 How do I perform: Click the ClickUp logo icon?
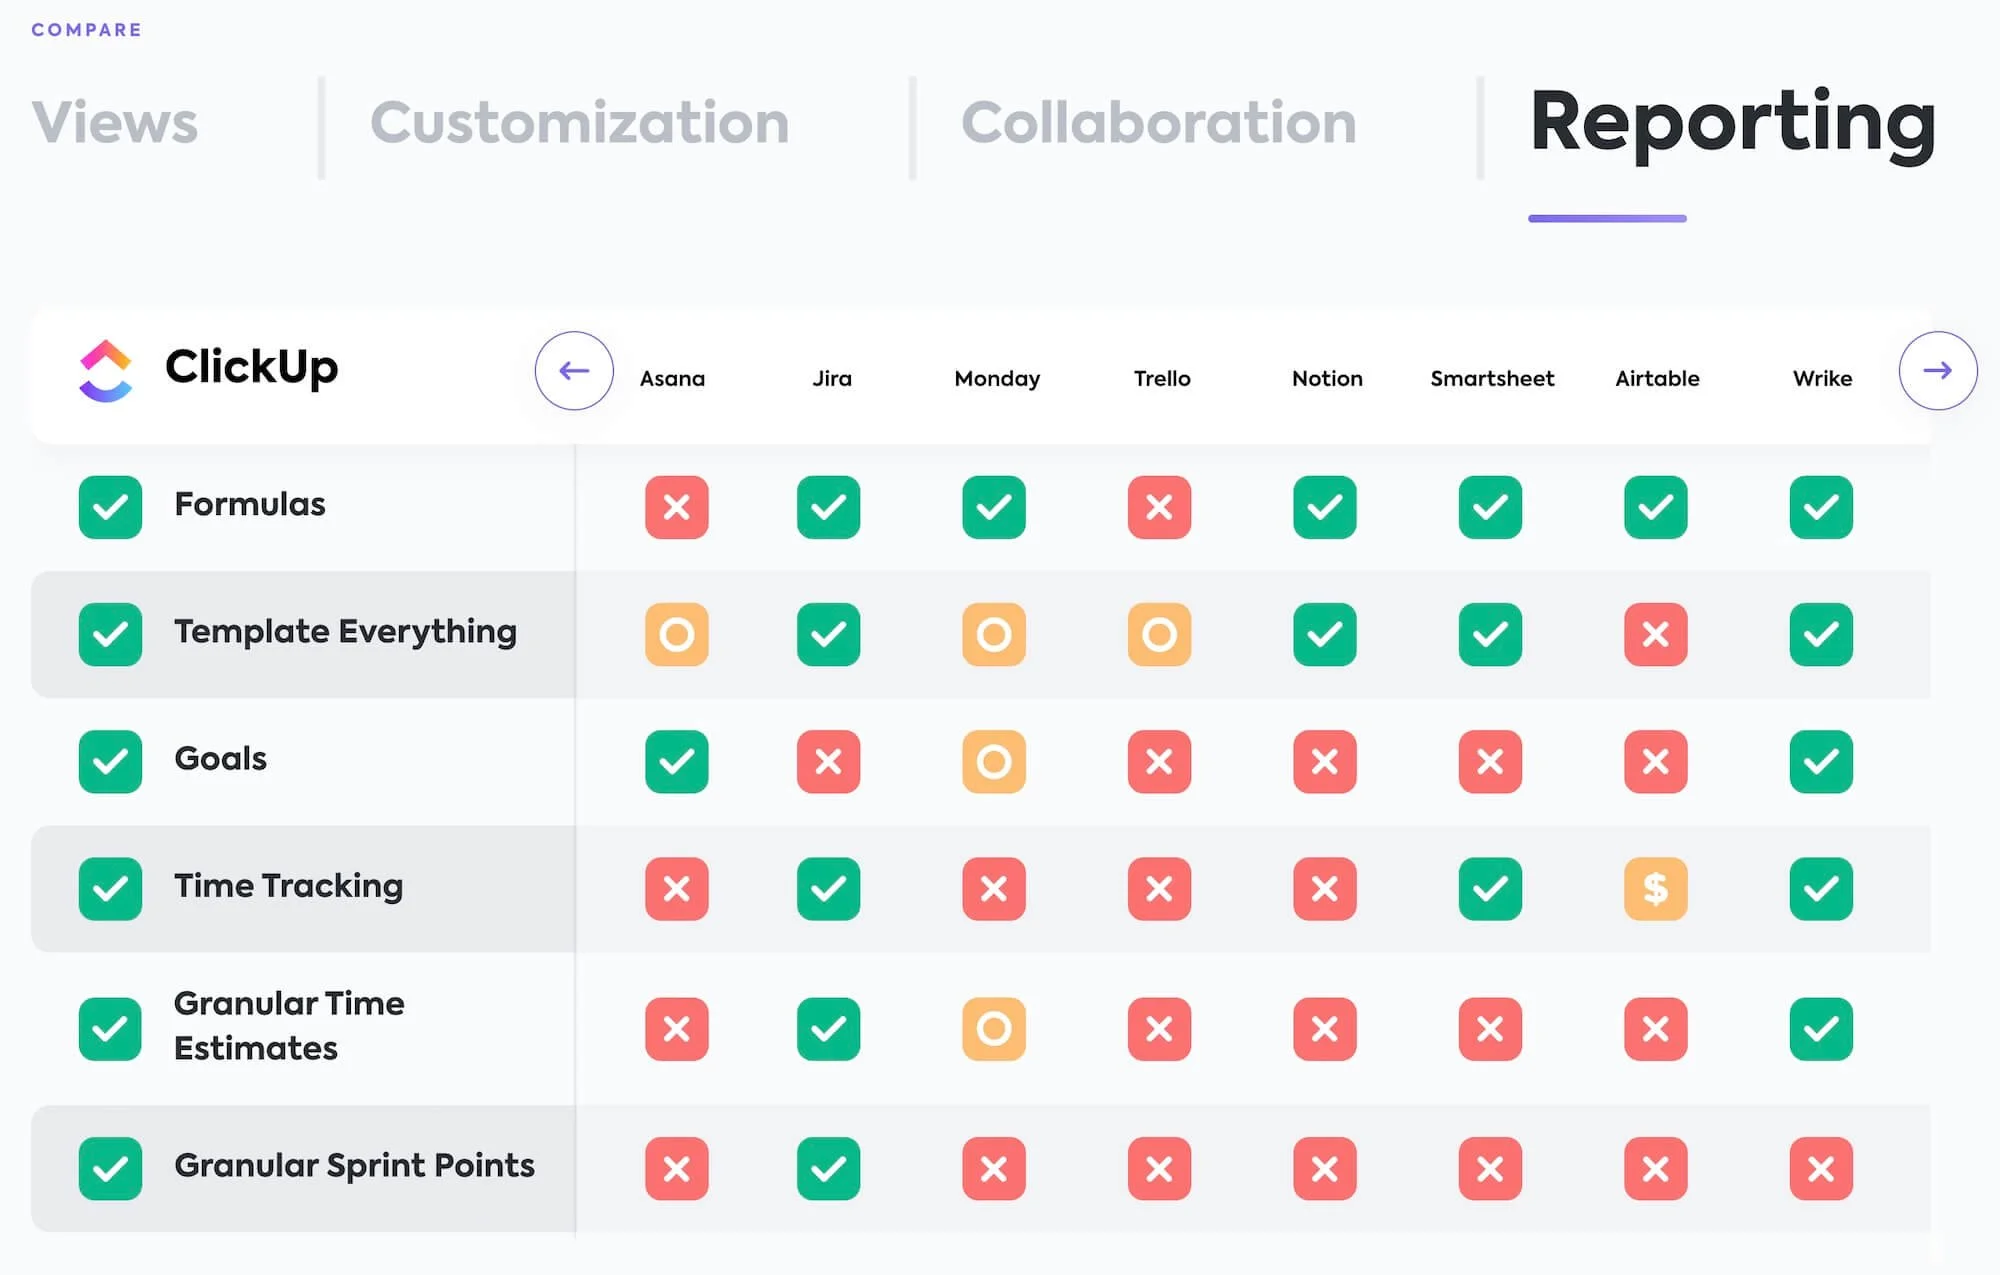pyautogui.click(x=106, y=371)
